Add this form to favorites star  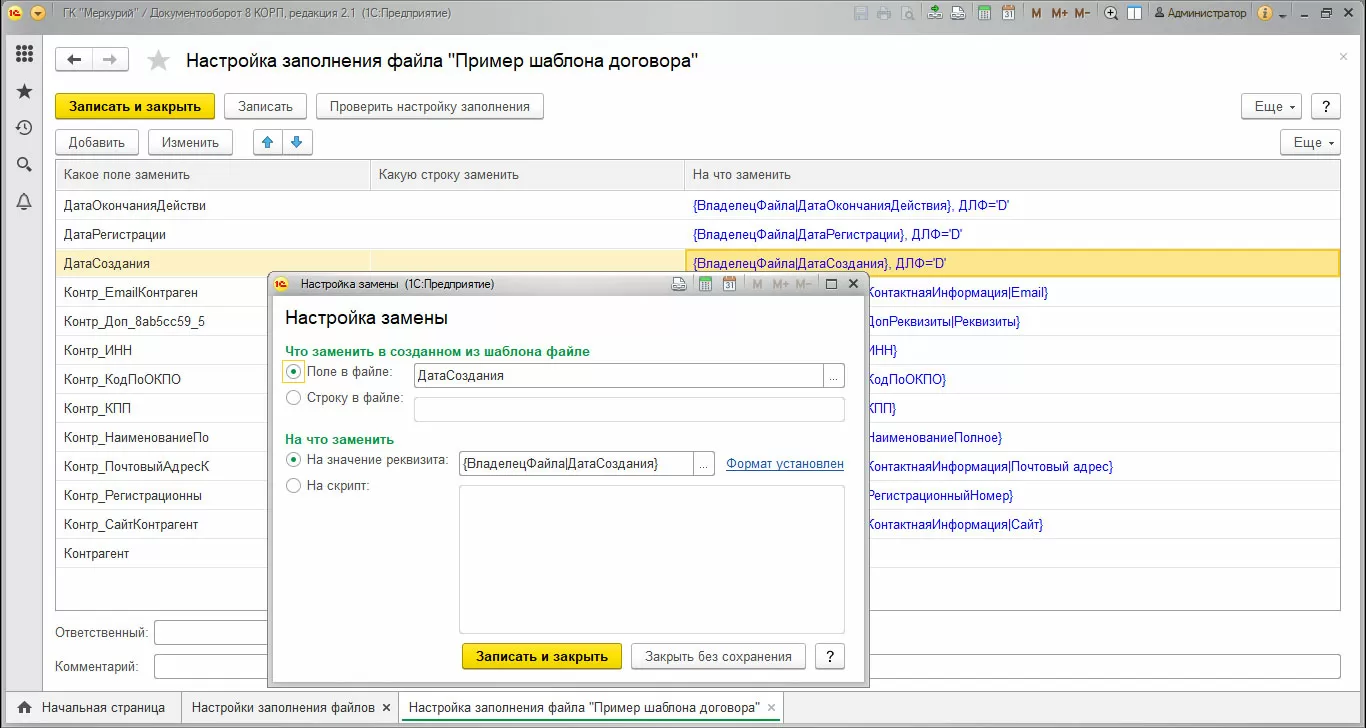point(158,61)
